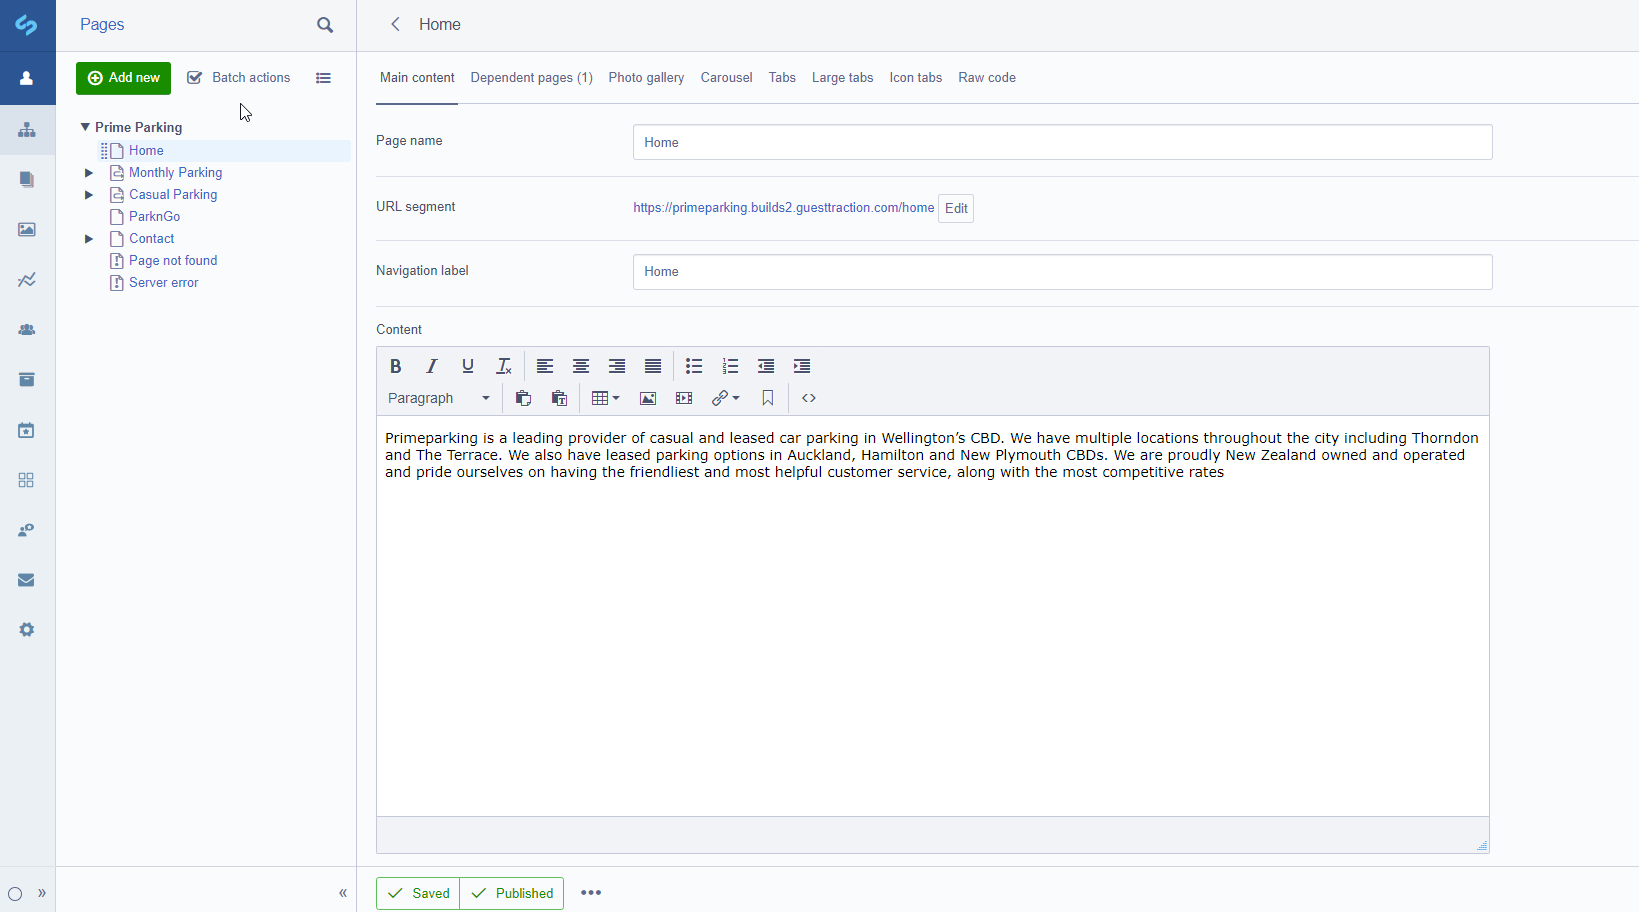Toggle Batch actions mode
Screen dimensions: 1639x912
(239, 78)
